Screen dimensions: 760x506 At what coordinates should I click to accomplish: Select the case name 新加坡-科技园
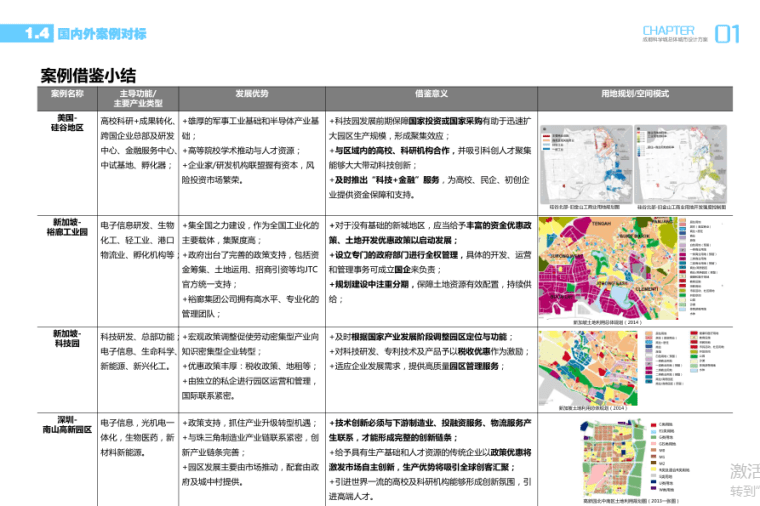(67, 338)
